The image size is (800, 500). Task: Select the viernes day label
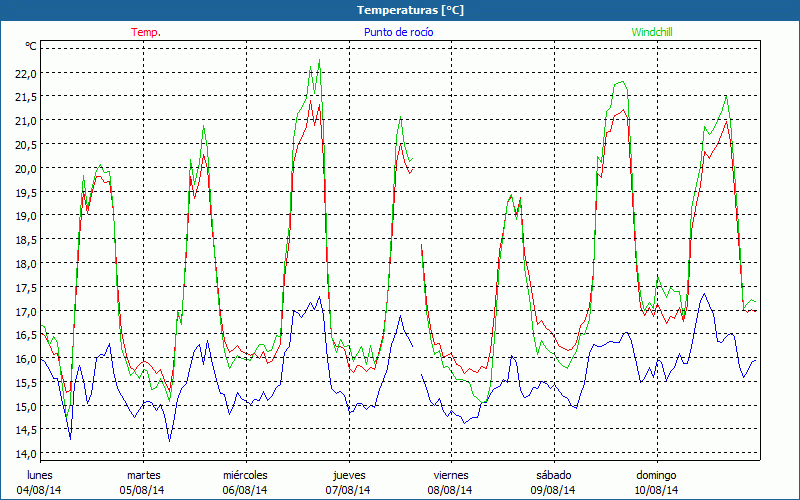point(451,475)
